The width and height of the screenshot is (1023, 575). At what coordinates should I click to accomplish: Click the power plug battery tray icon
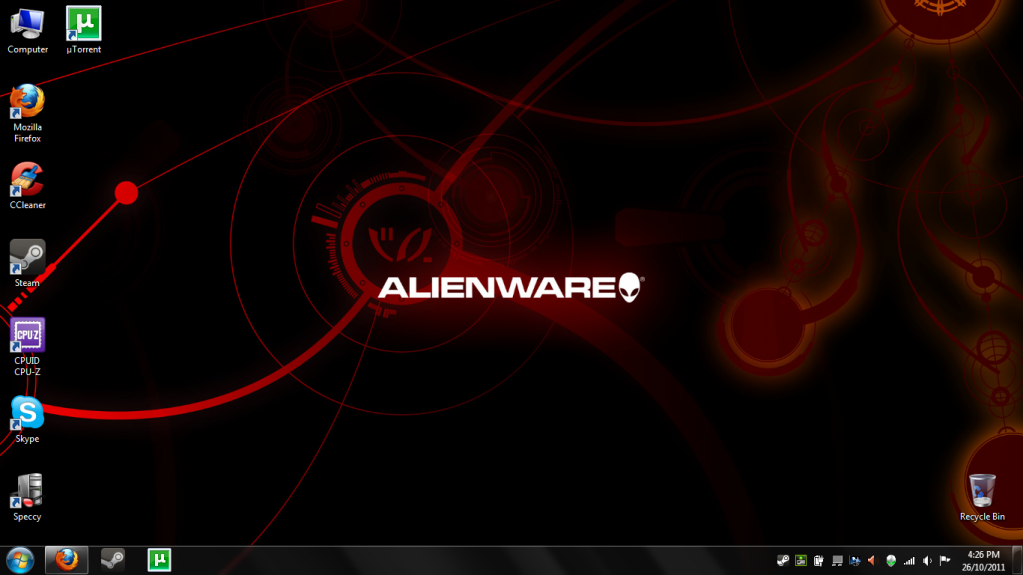[818, 561]
